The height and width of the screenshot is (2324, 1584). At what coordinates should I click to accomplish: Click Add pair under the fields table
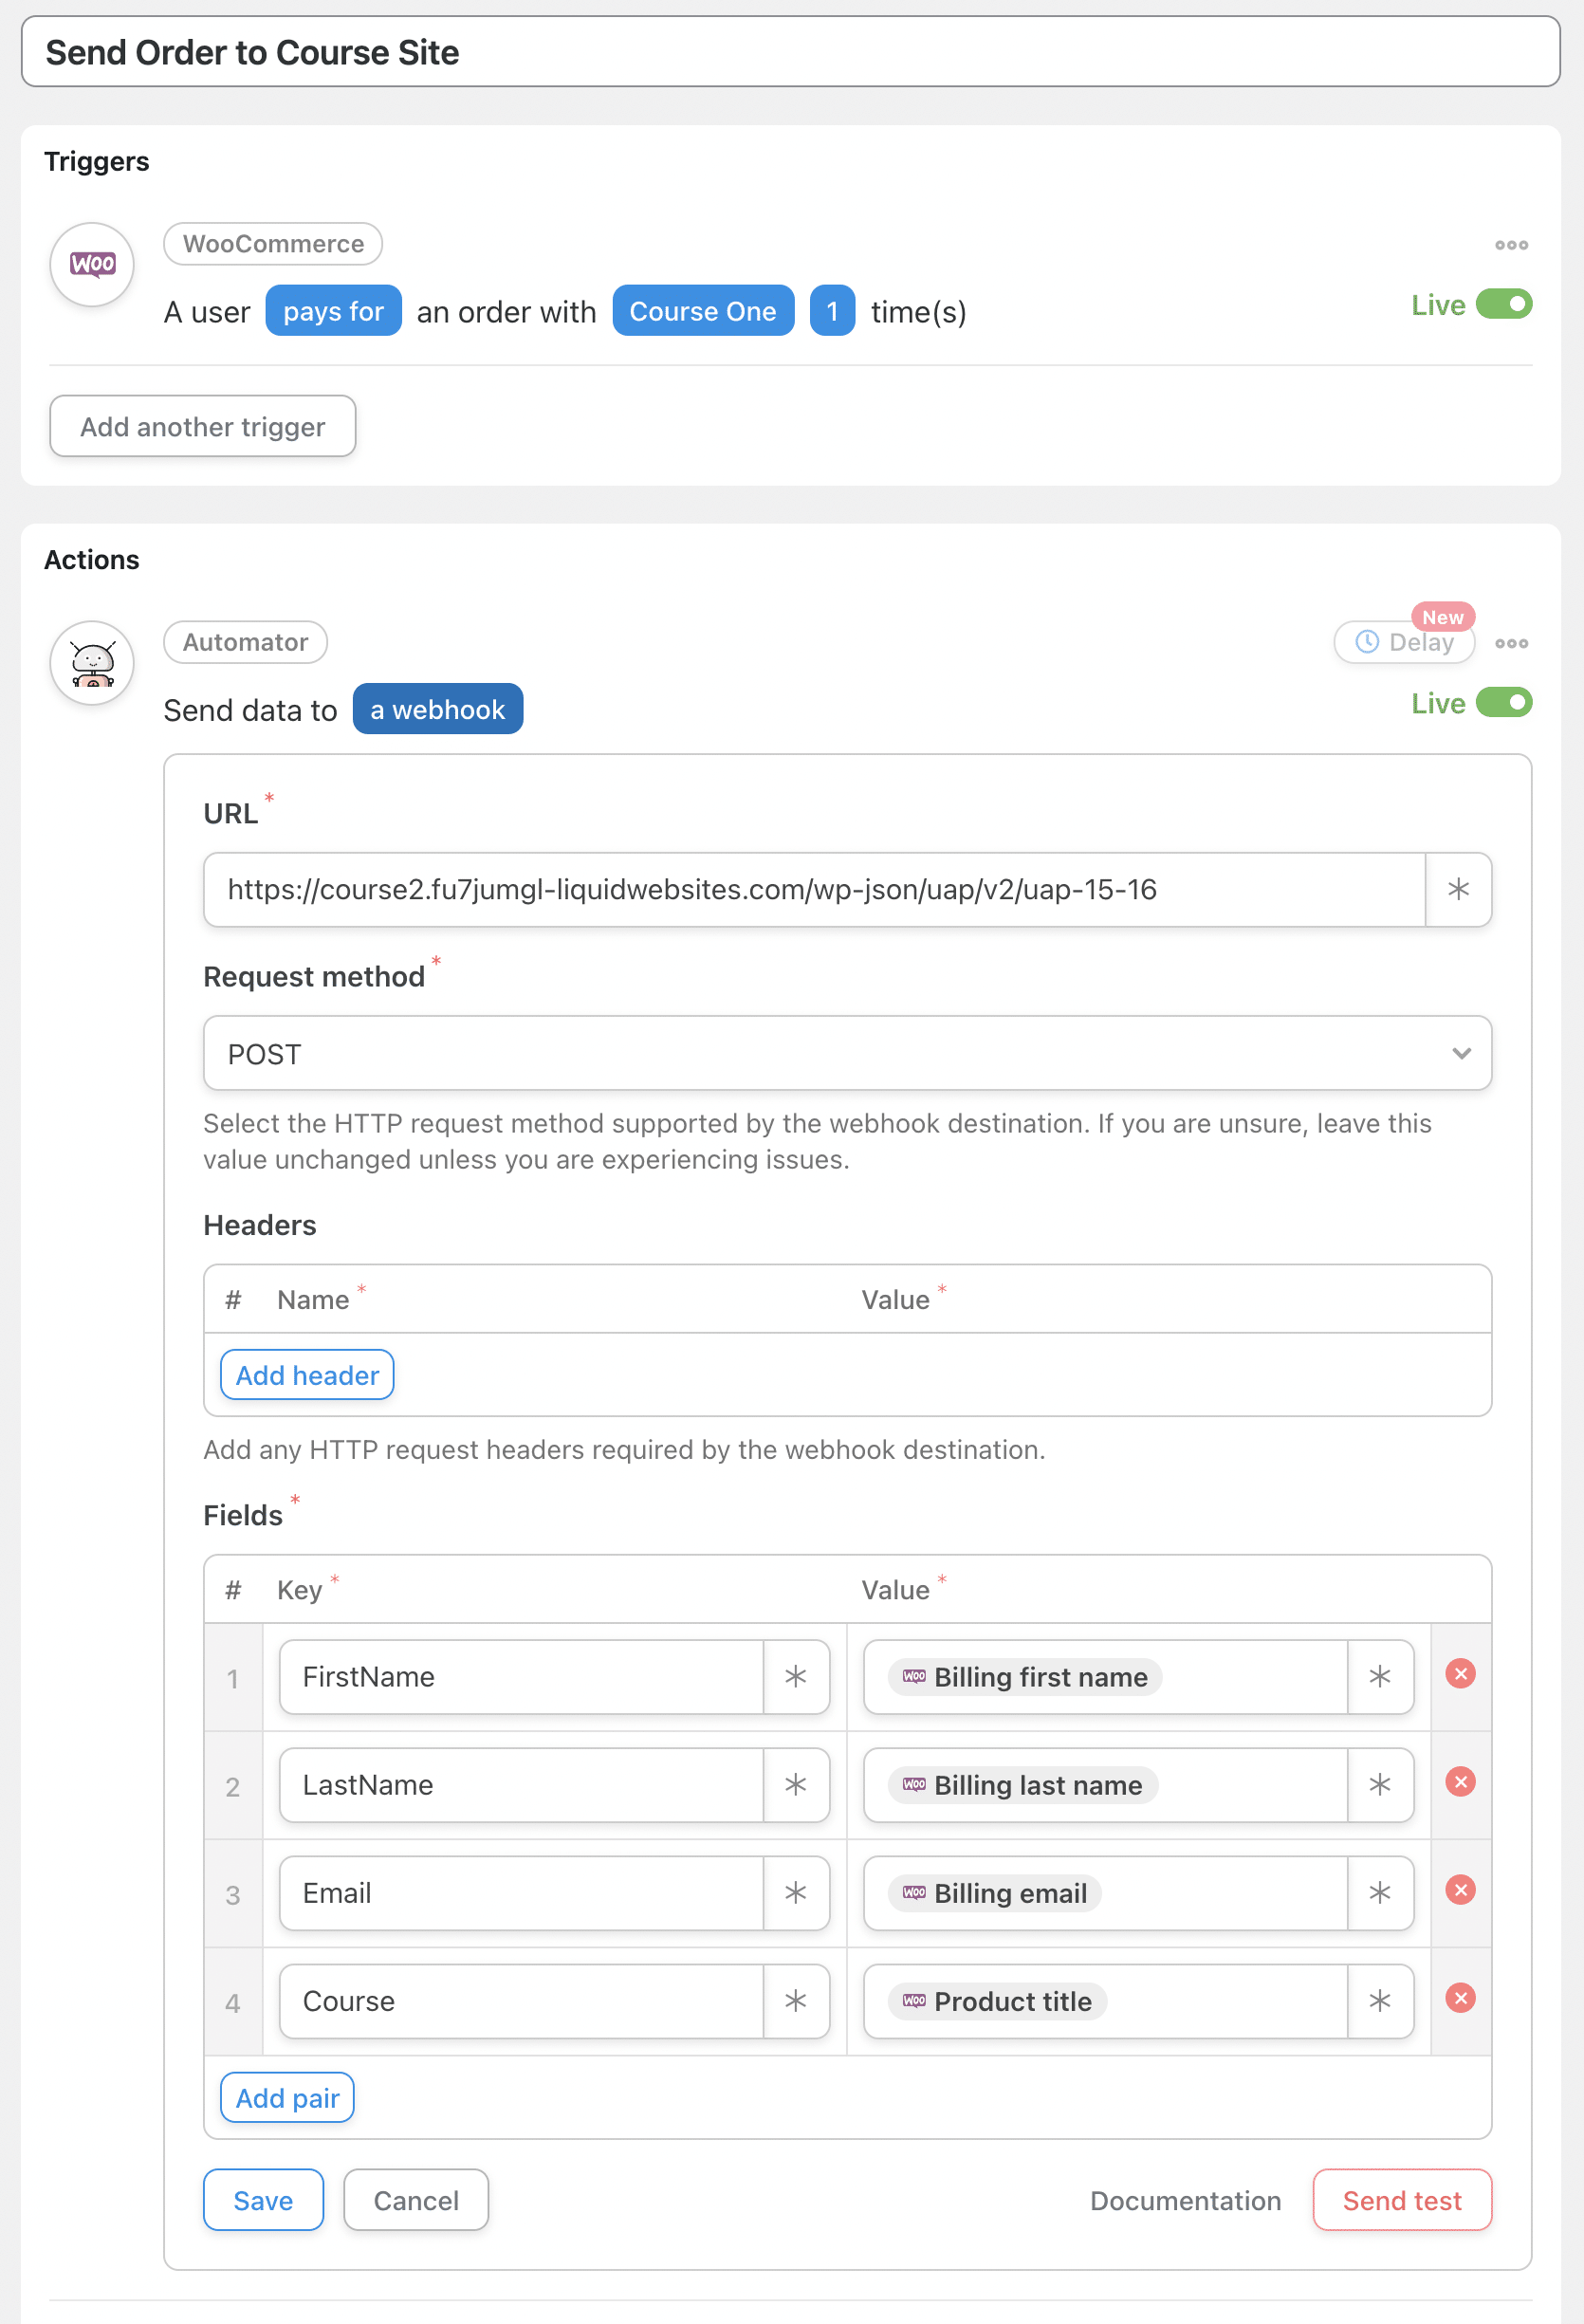pyautogui.click(x=286, y=2097)
